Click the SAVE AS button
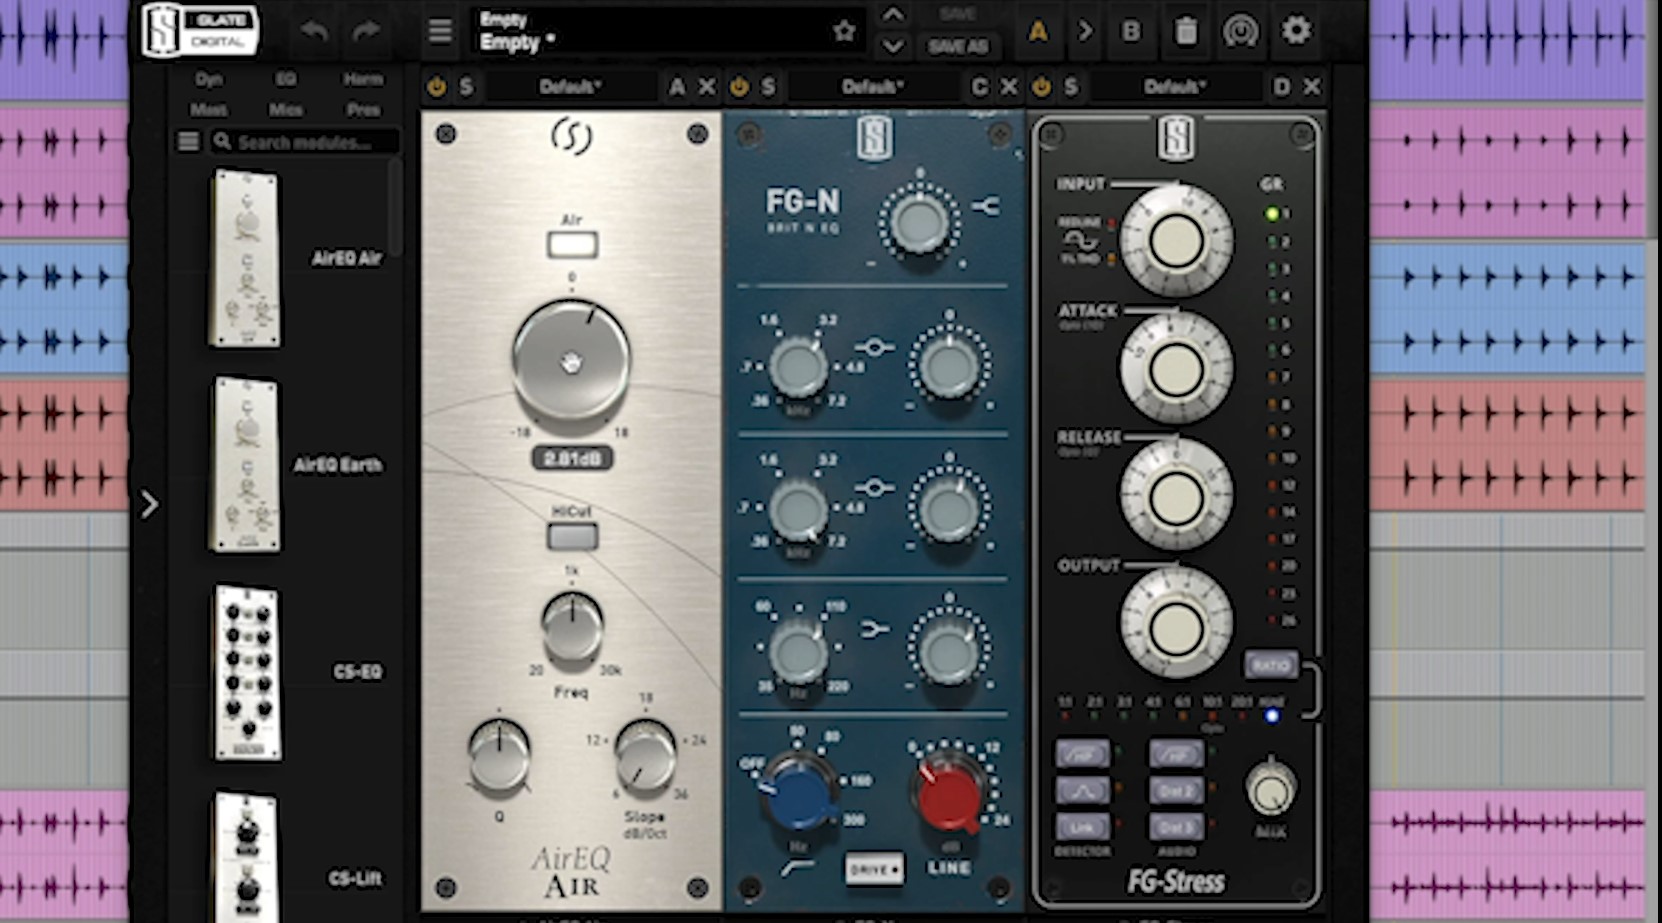Viewport: 1662px width, 923px height. pyautogui.click(x=957, y=46)
